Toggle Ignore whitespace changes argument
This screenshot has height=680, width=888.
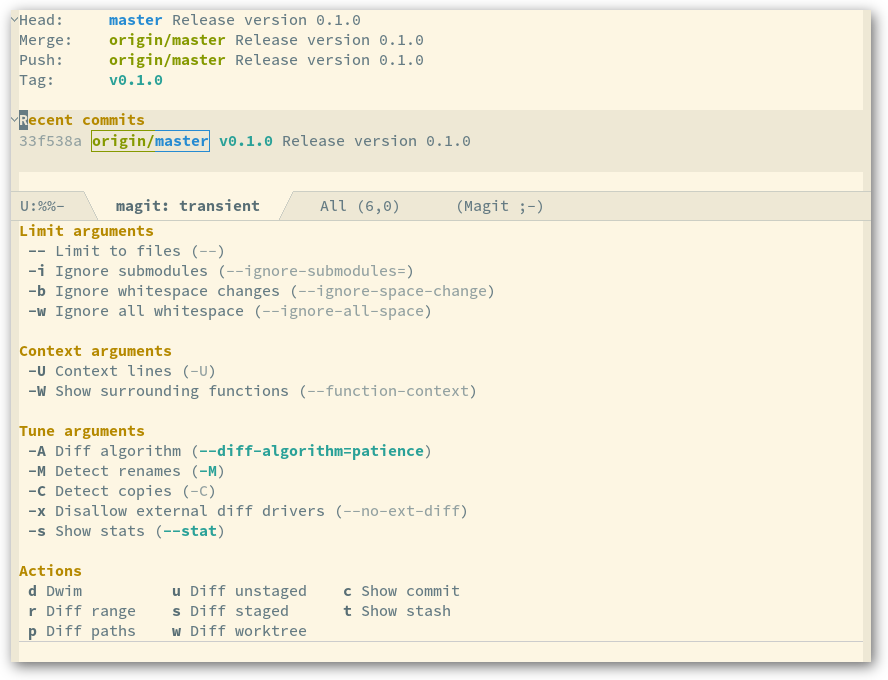pyautogui.click(x=261, y=291)
